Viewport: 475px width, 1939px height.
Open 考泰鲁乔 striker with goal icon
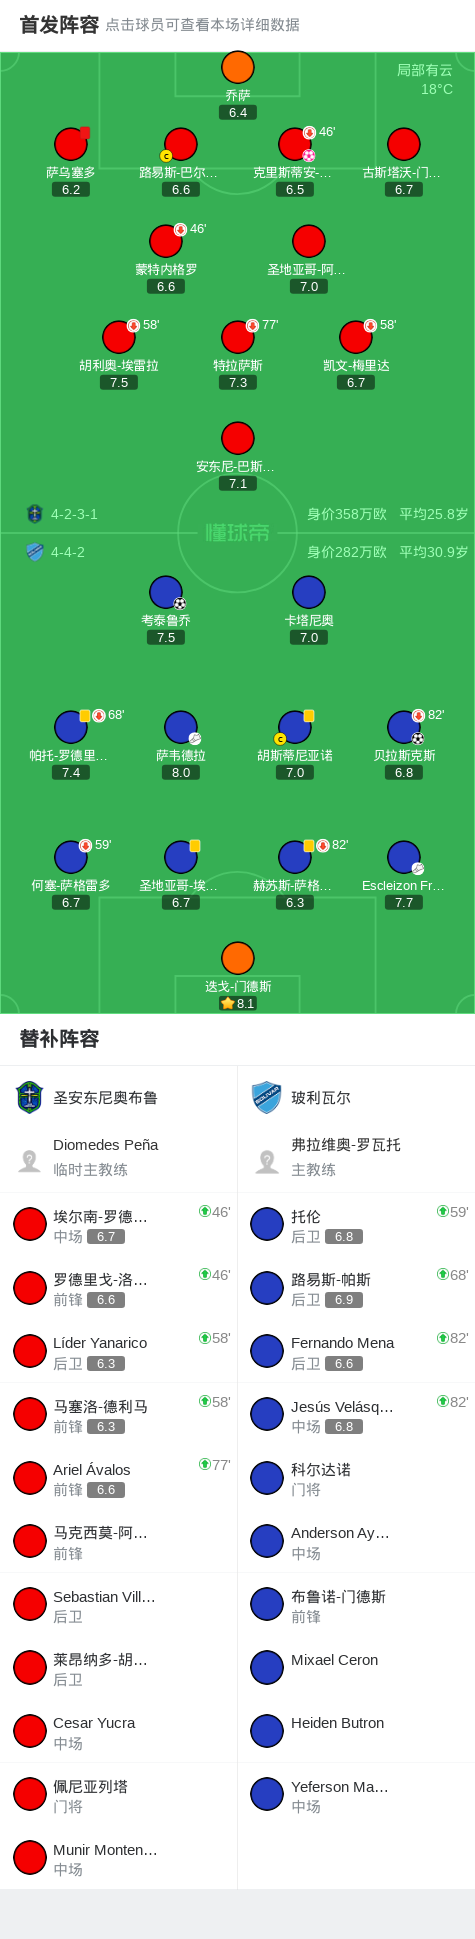click(x=166, y=593)
